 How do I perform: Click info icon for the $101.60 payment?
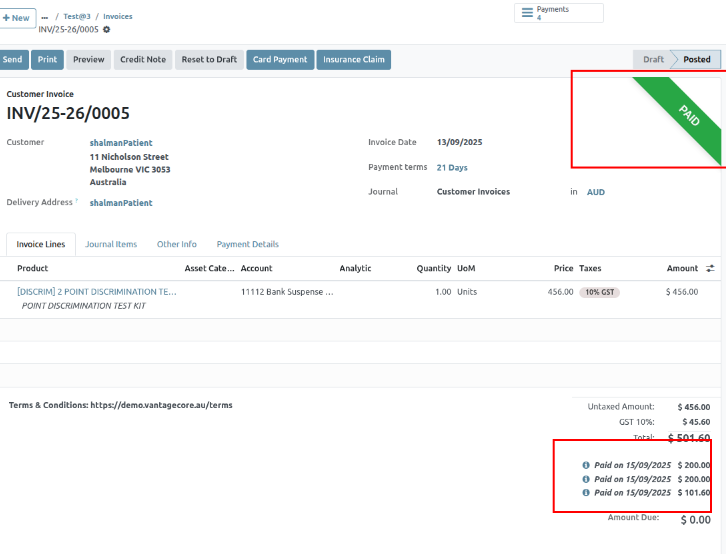[x=586, y=492]
